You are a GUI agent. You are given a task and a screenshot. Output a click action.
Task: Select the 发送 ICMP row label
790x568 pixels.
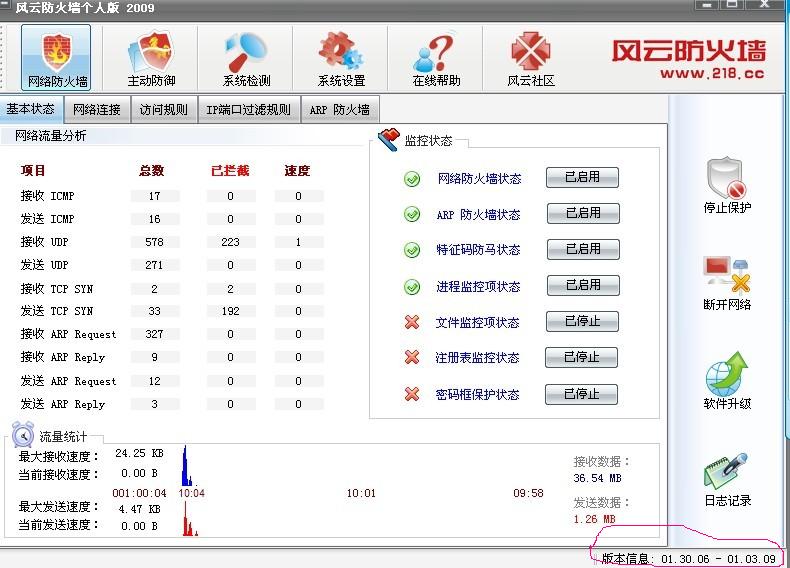click(x=47, y=219)
